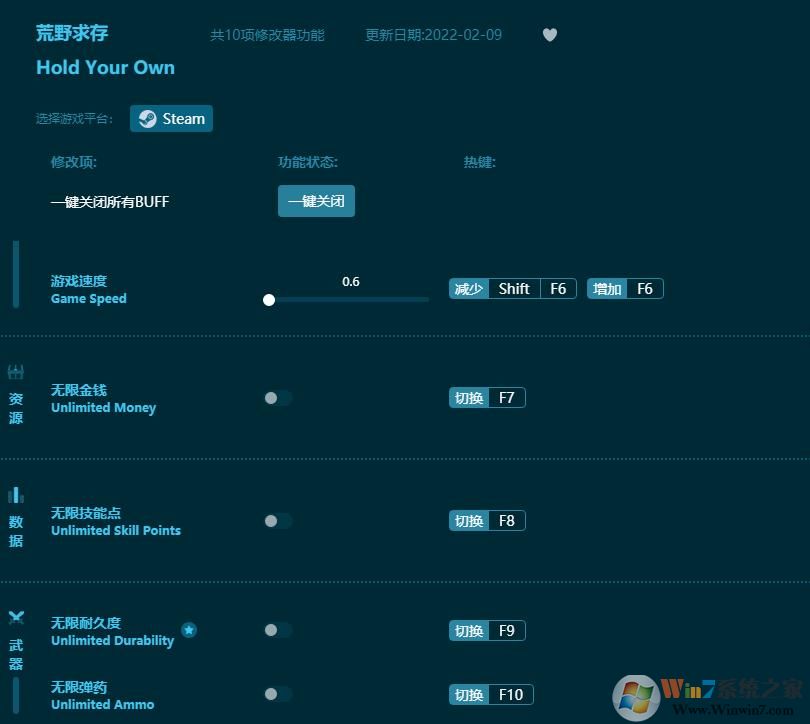This screenshot has height=724, width=810.
Task: Click the F9 hotkey for Unlimited Durability
Action: pos(487,631)
